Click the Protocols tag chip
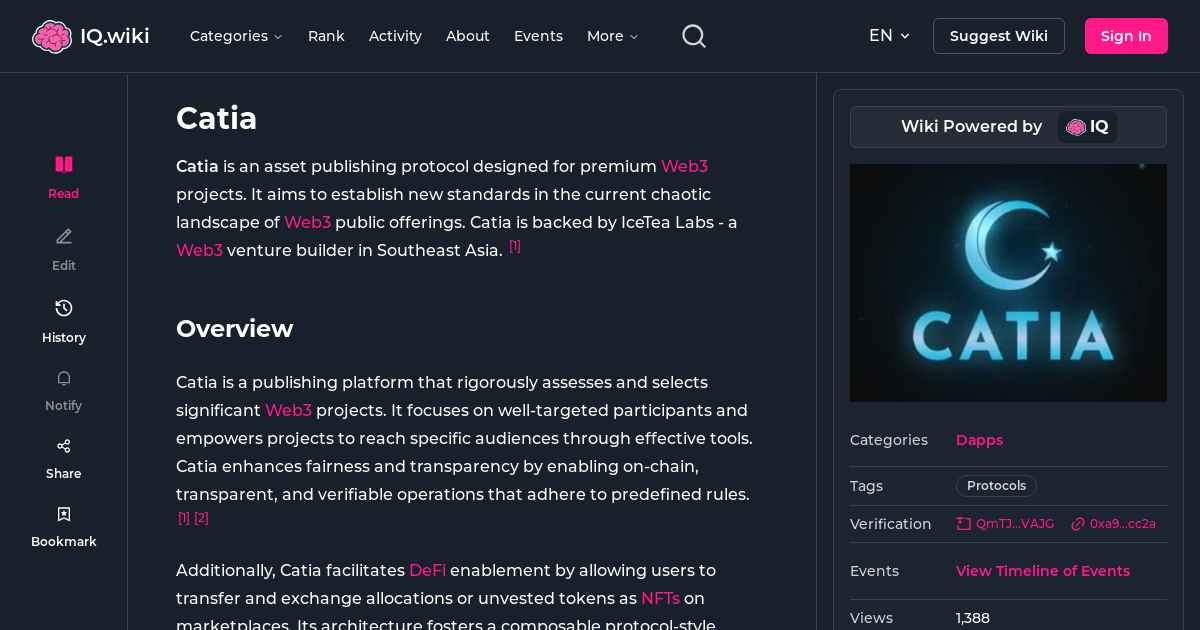Viewport: 1200px width, 630px height. (x=996, y=485)
